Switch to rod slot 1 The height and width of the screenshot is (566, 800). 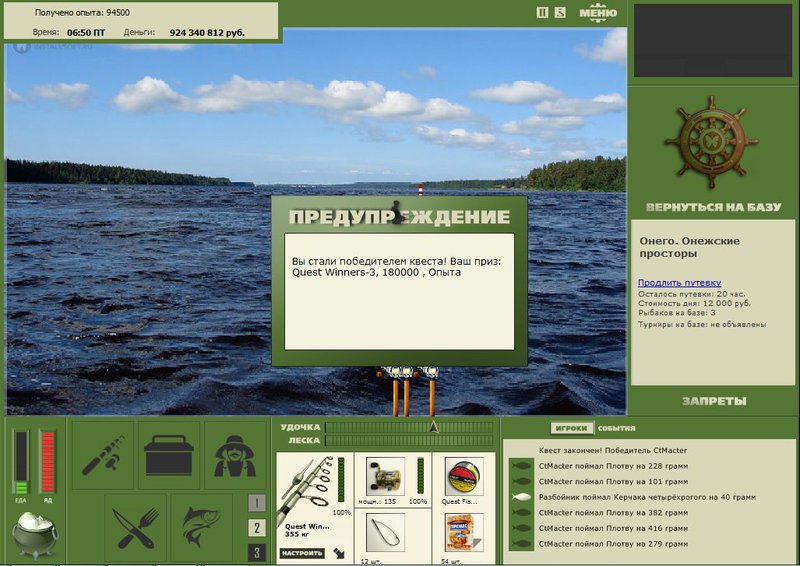[257, 503]
